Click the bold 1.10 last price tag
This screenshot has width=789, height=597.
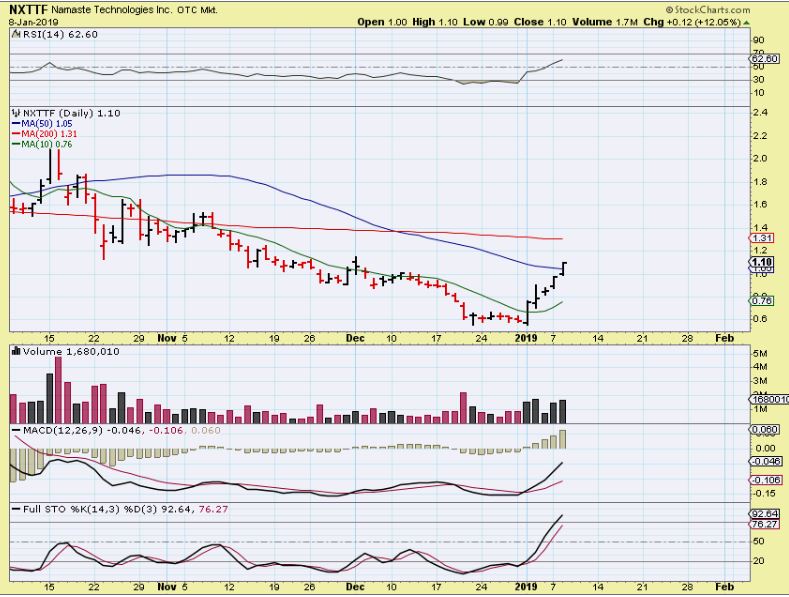pyautogui.click(x=762, y=262)
